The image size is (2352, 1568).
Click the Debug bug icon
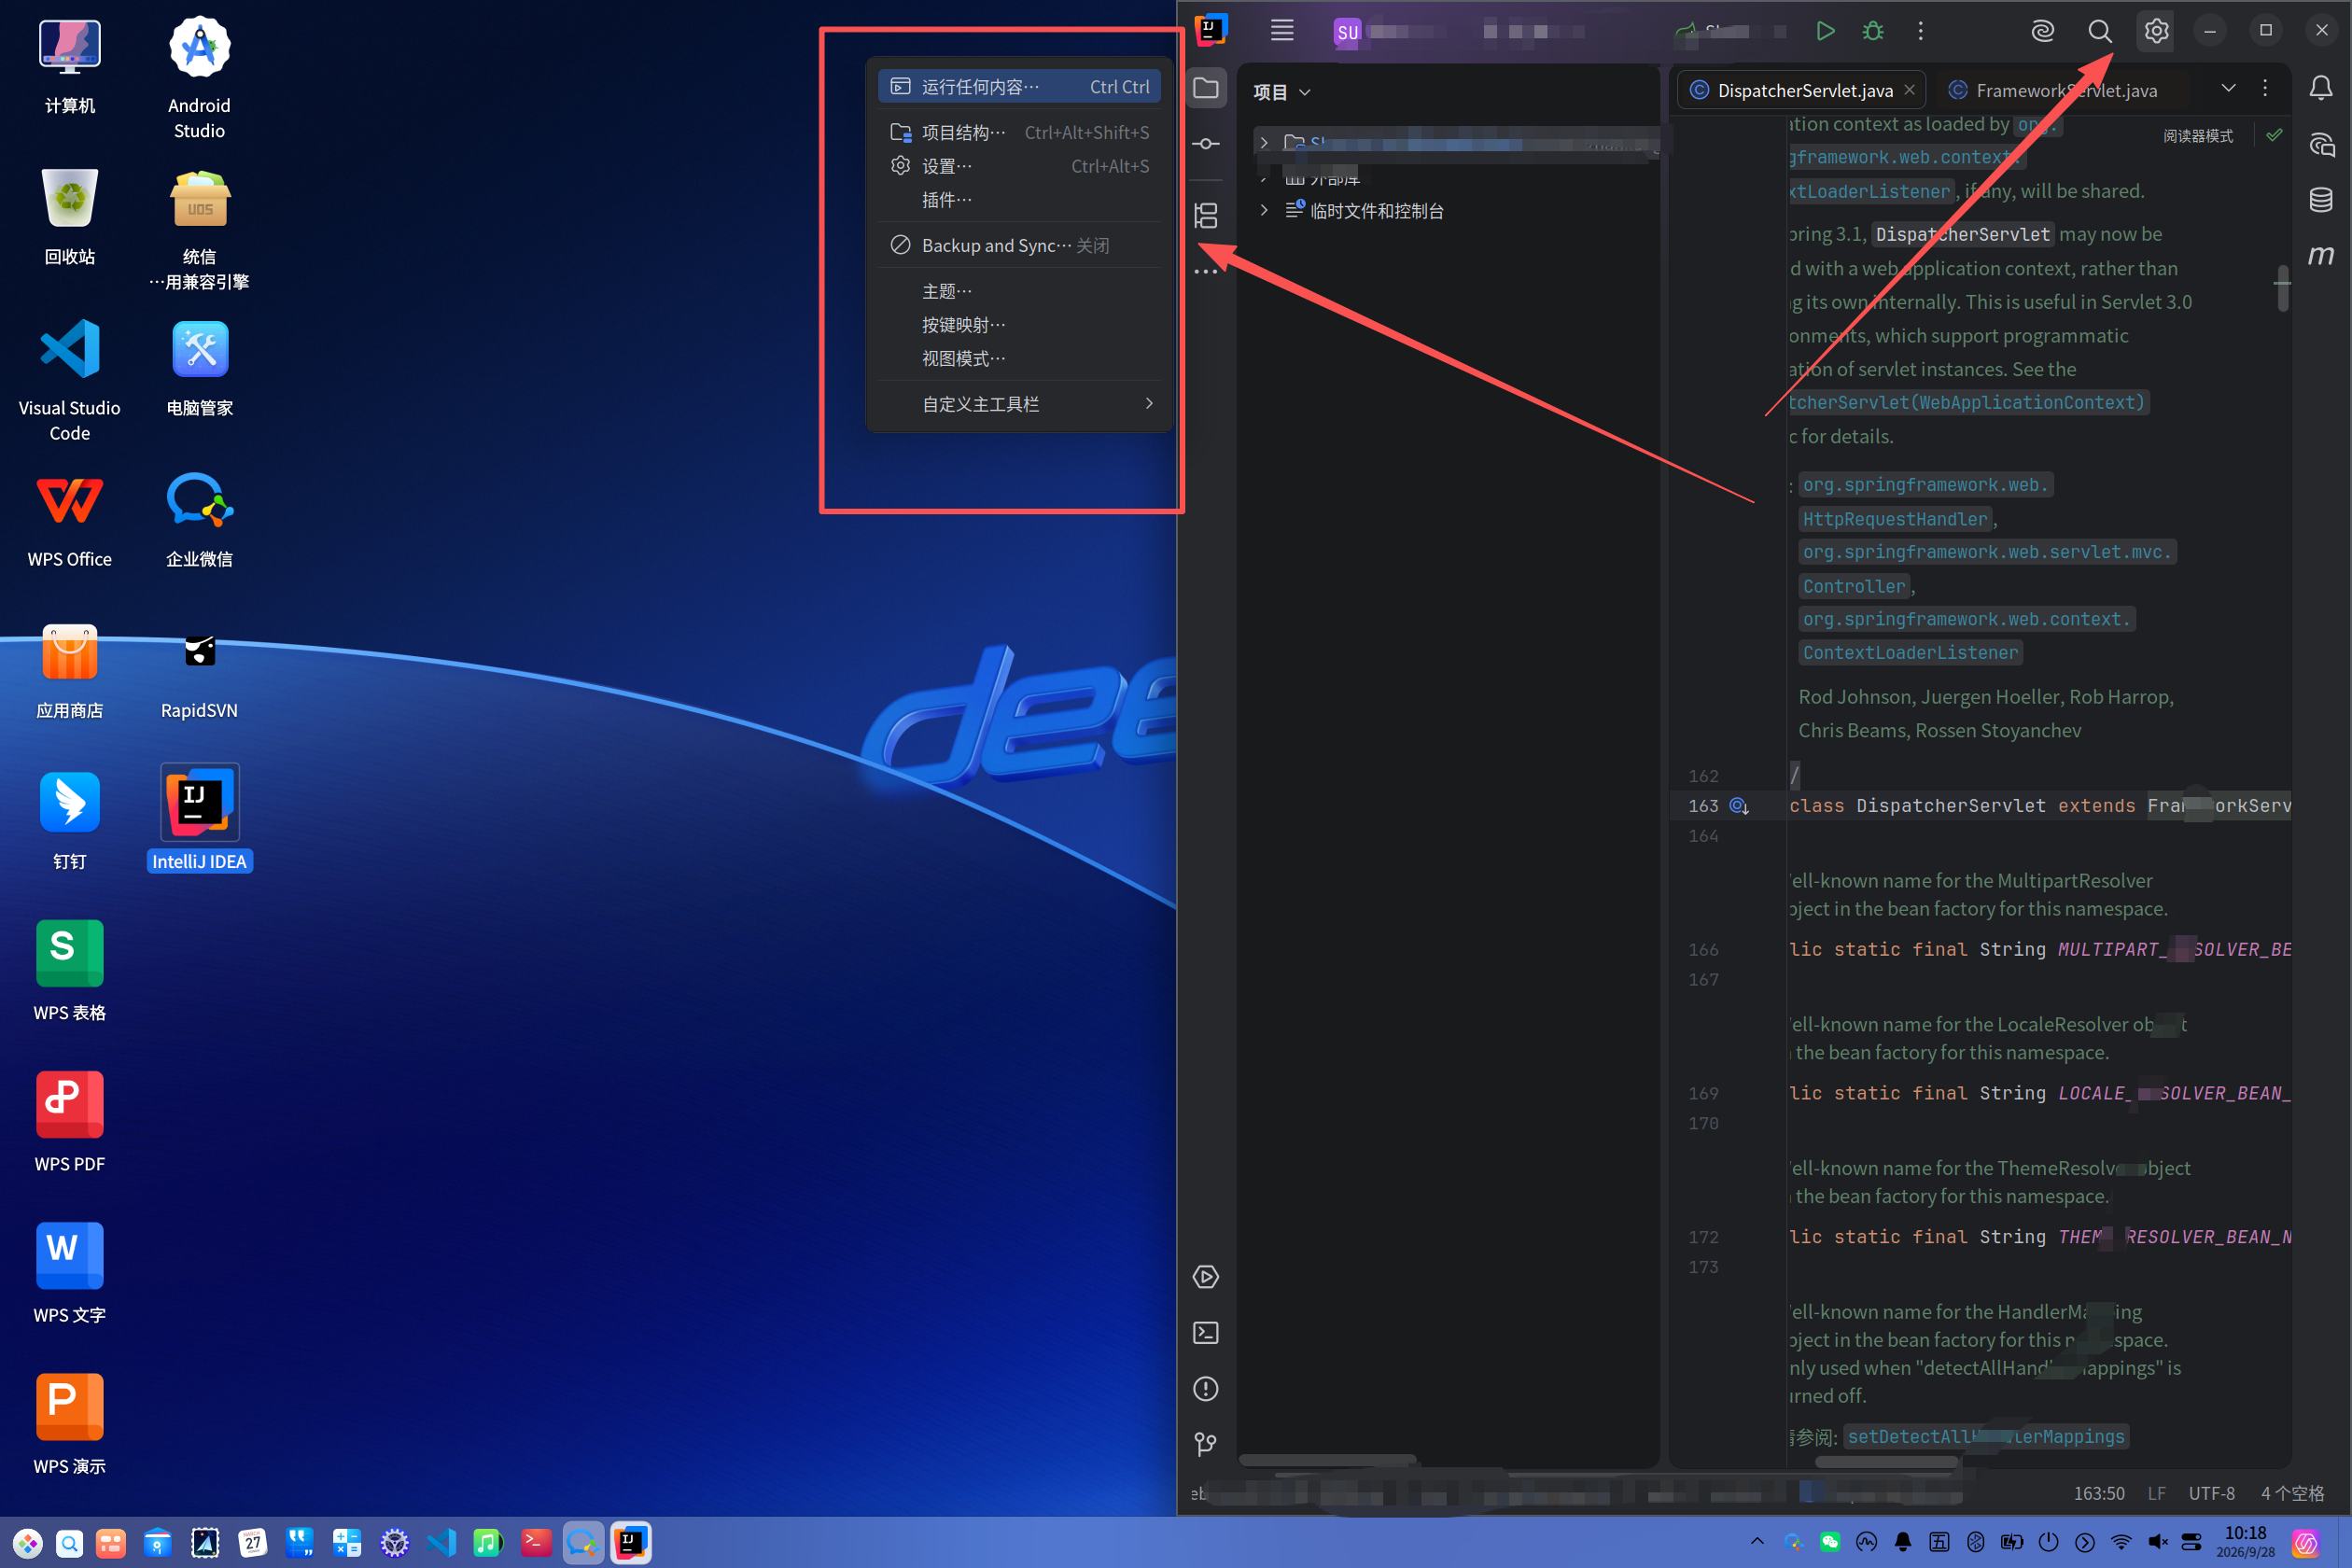click(1873, 31)
